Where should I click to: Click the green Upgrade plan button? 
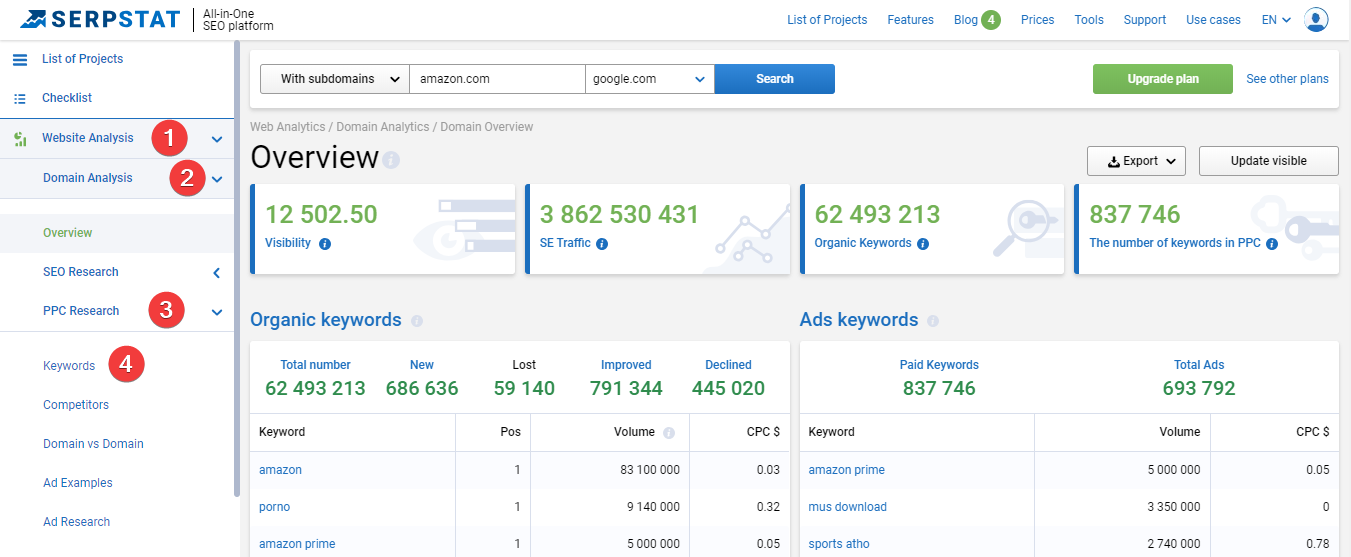(x=1164, y=79)
